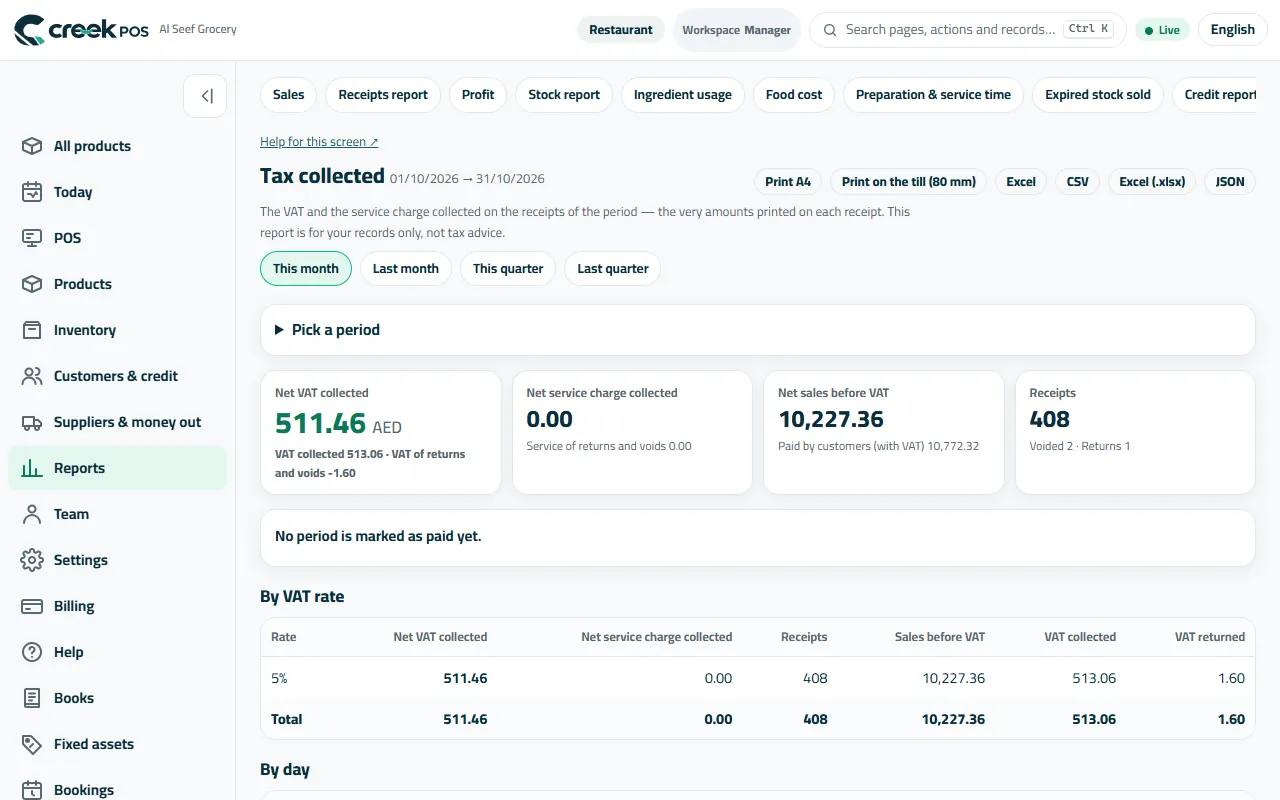Open the Sales report tab
This screenshot has height=800, width=1280.
(288, 95)
